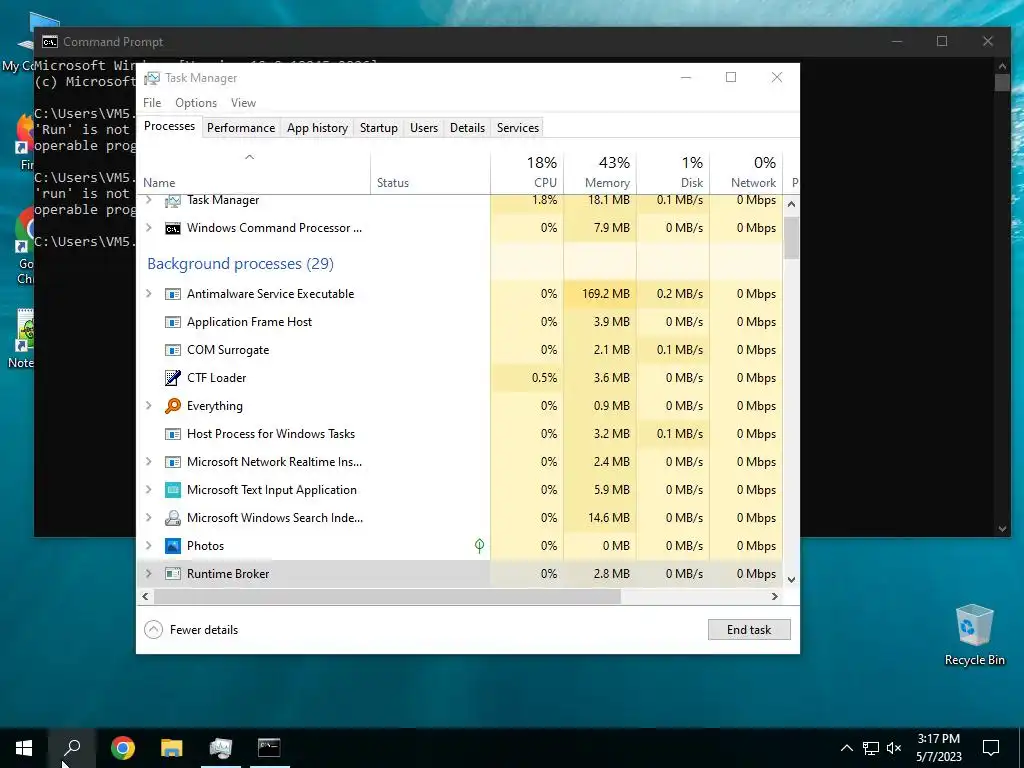Expand the Task Manager process row
The height and width of the screenshot is (768, 1024).
149,200
